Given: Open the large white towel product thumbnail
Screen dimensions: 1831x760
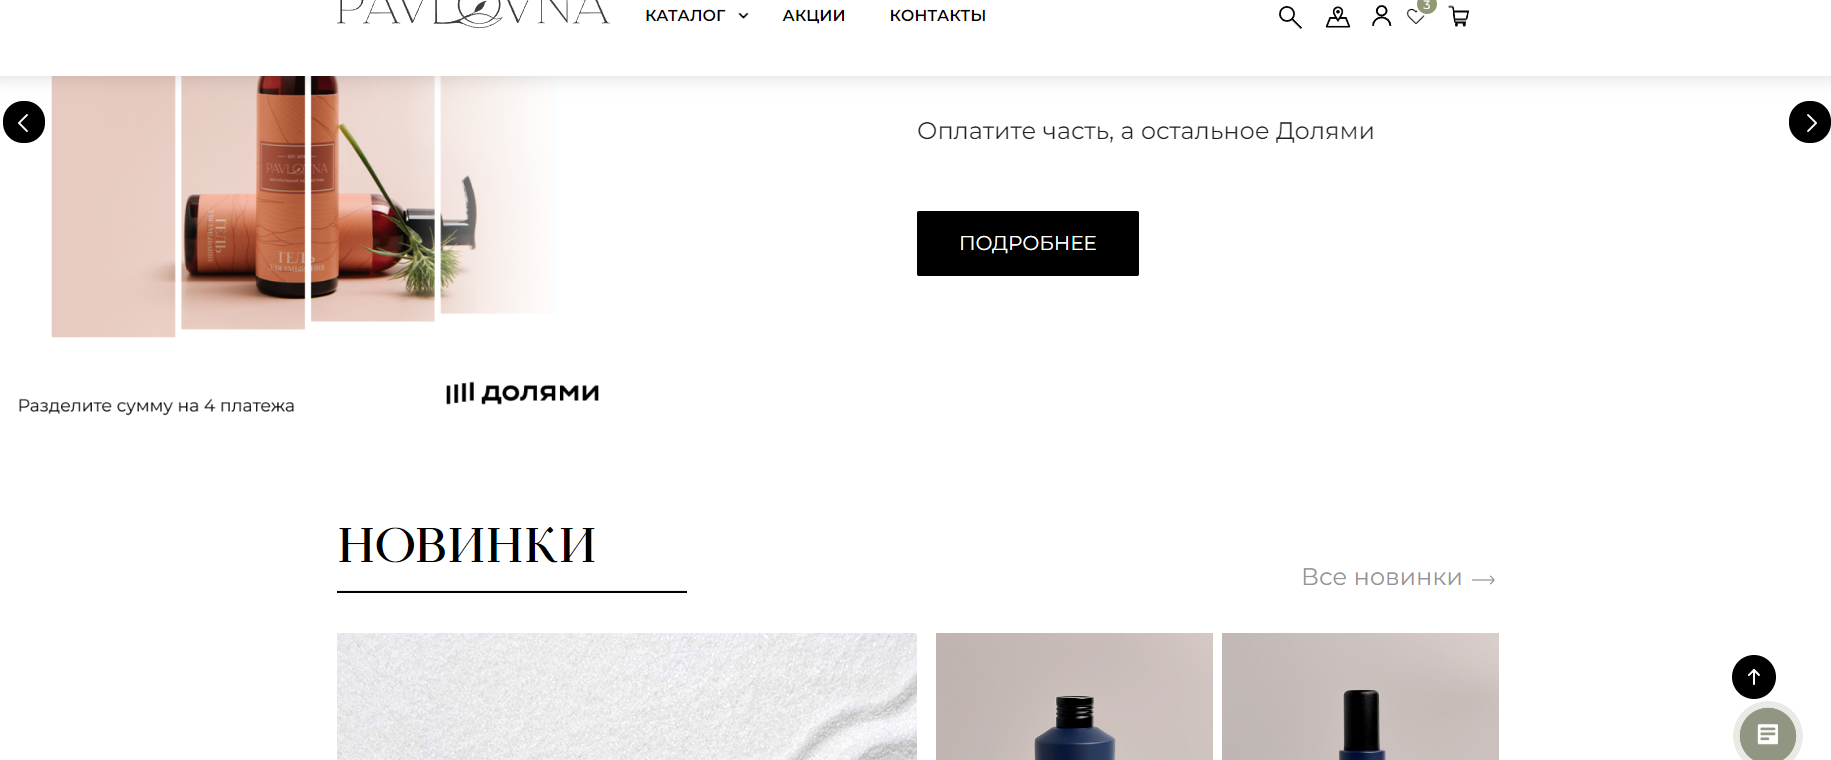Looking at the screenshot, I should click(x=627, y=696).
